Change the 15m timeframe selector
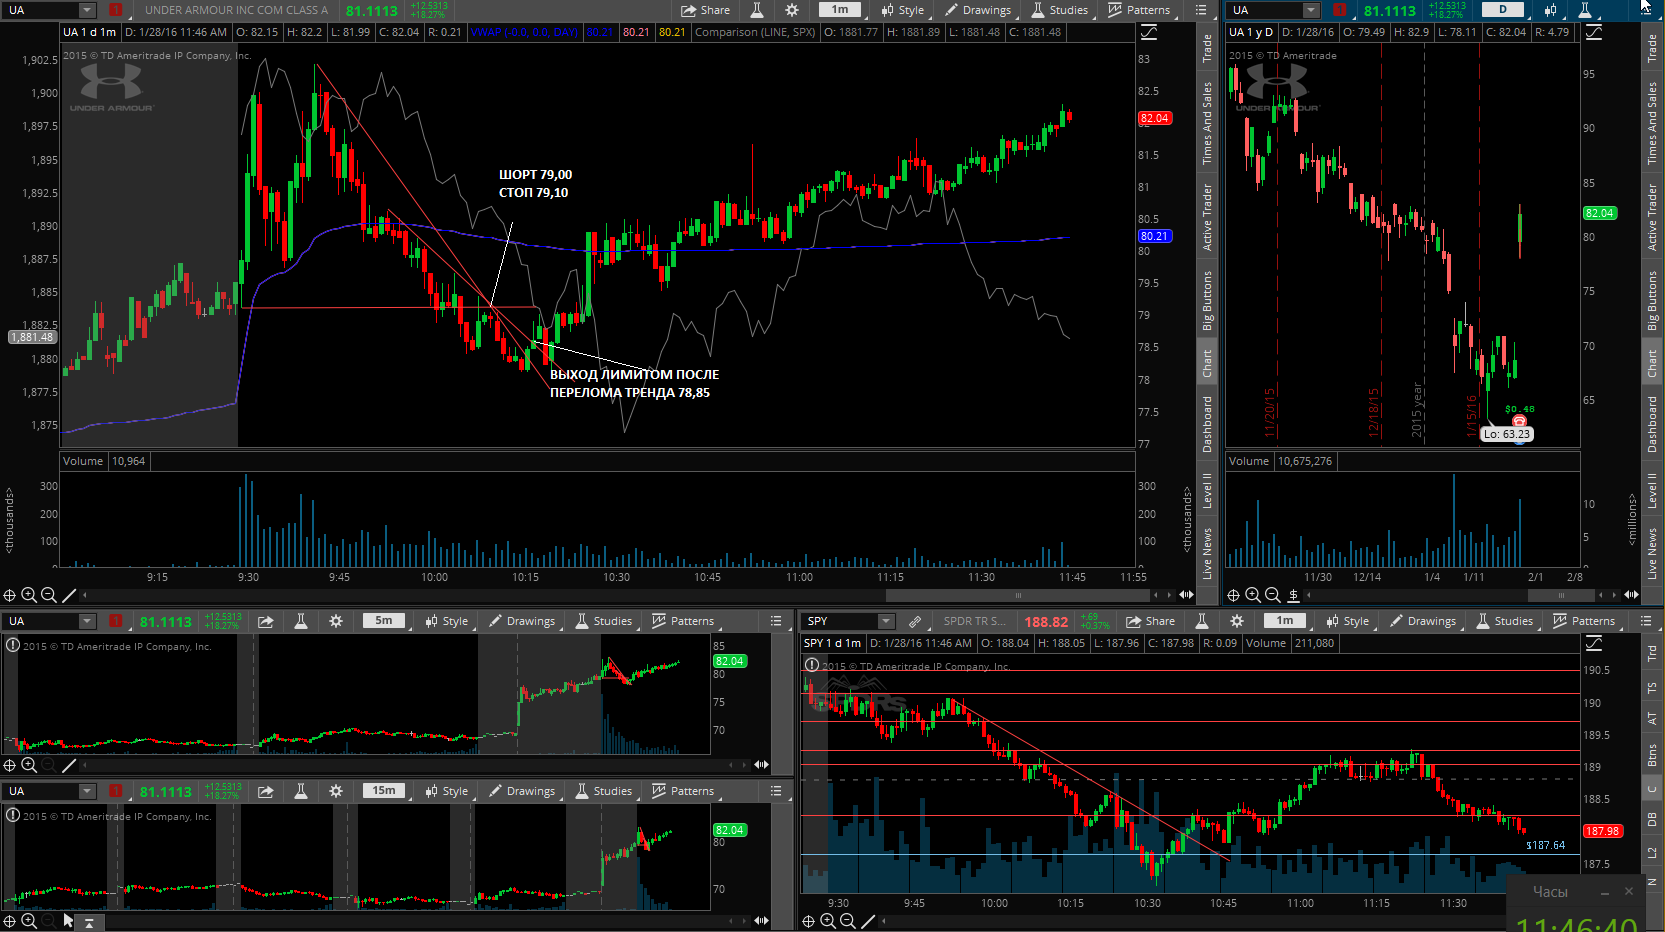This screenshot has width=1665, height=932. 384,791
